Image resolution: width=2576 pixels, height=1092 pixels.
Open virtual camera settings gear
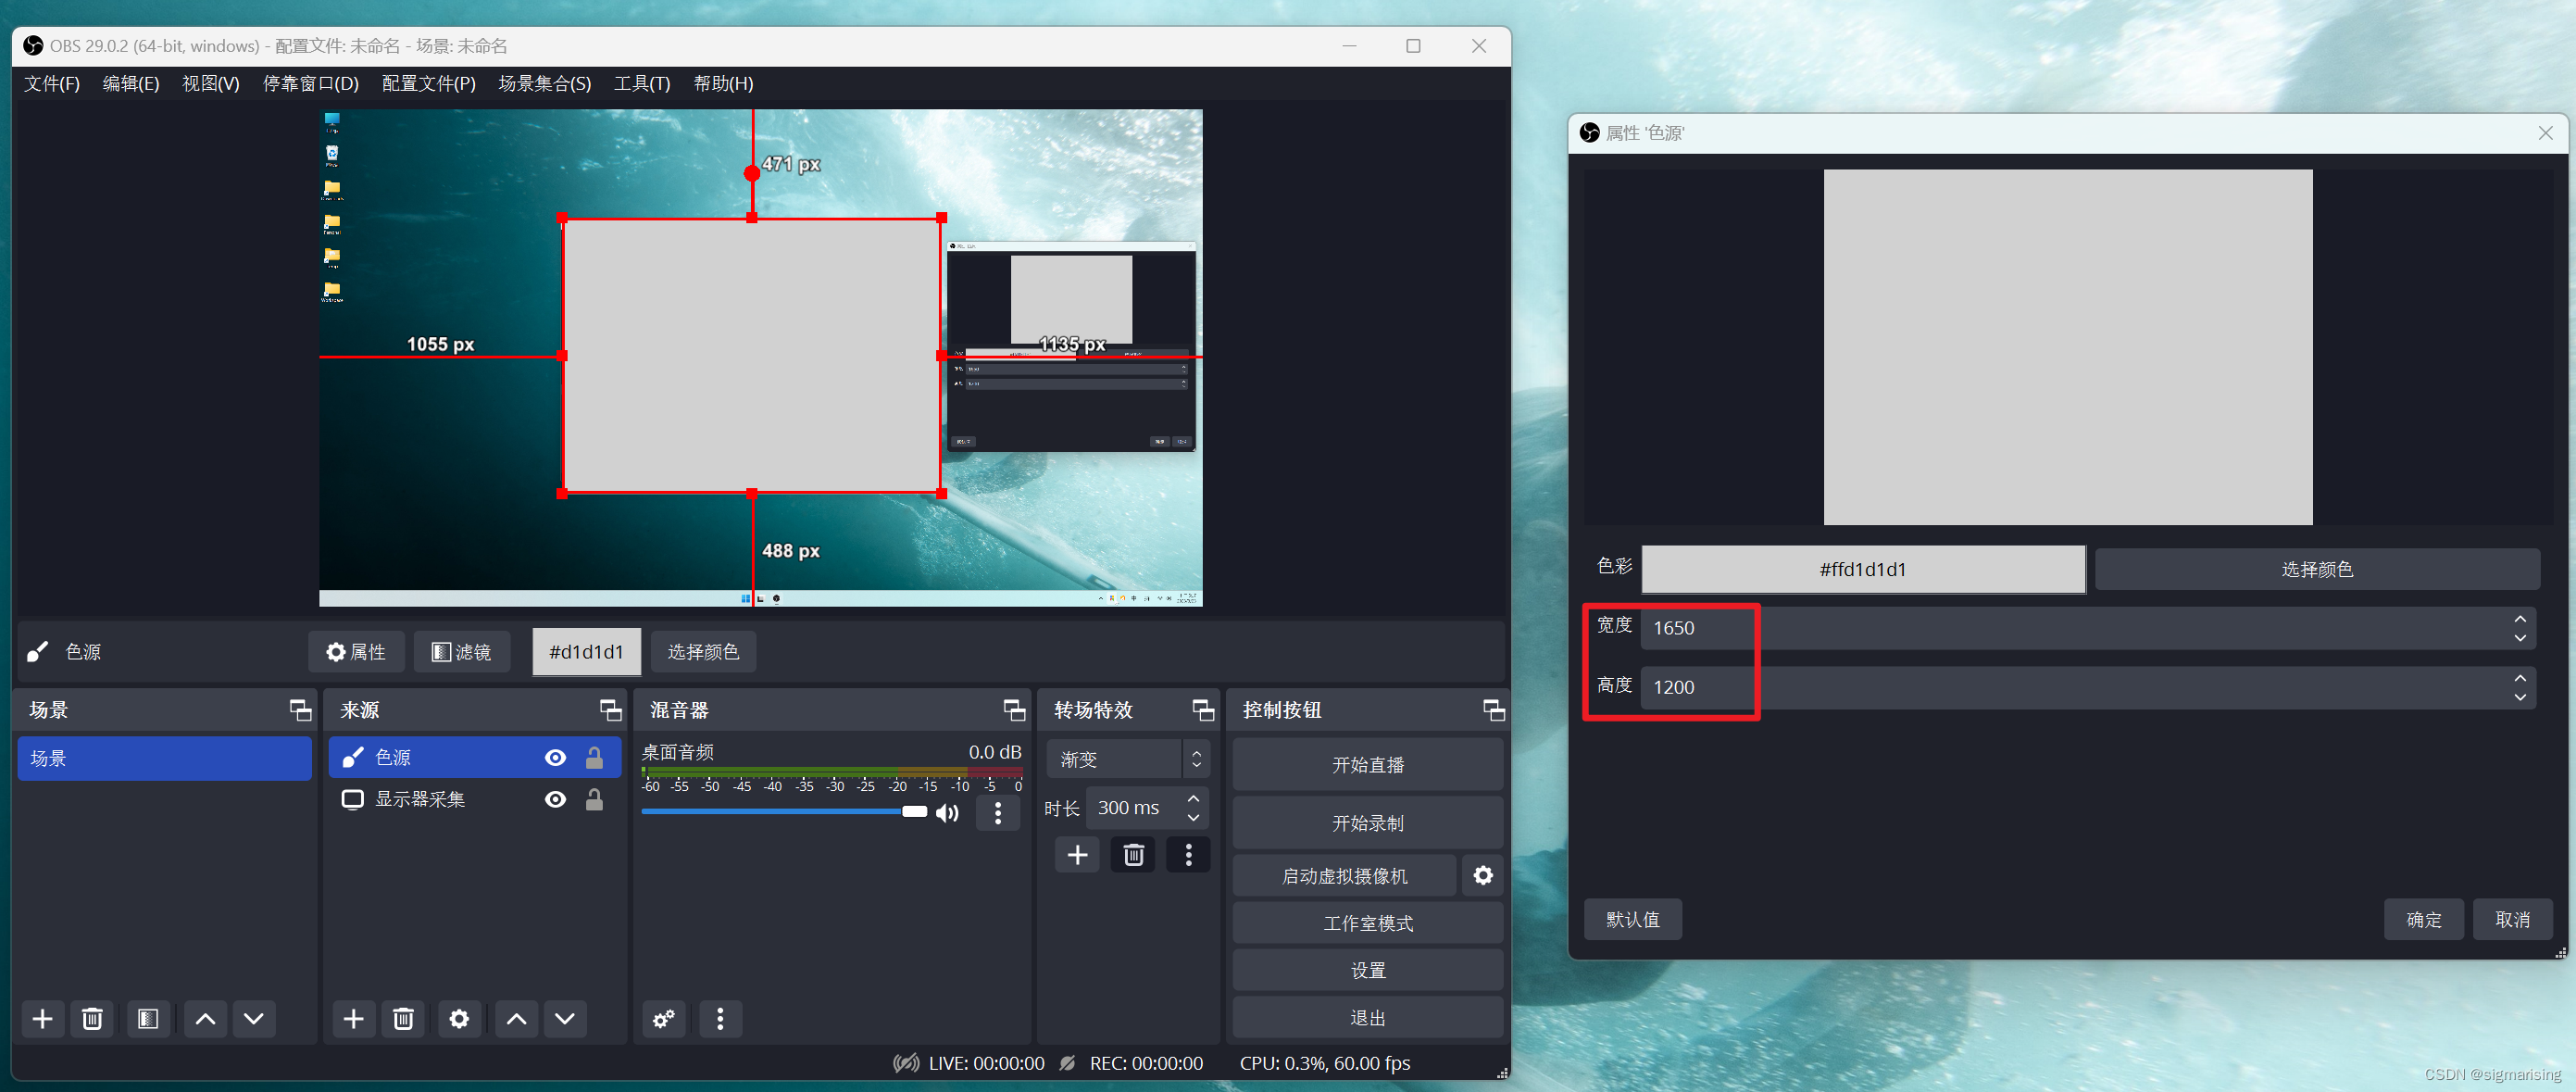pyautogui.click(x=1483, y=876)
